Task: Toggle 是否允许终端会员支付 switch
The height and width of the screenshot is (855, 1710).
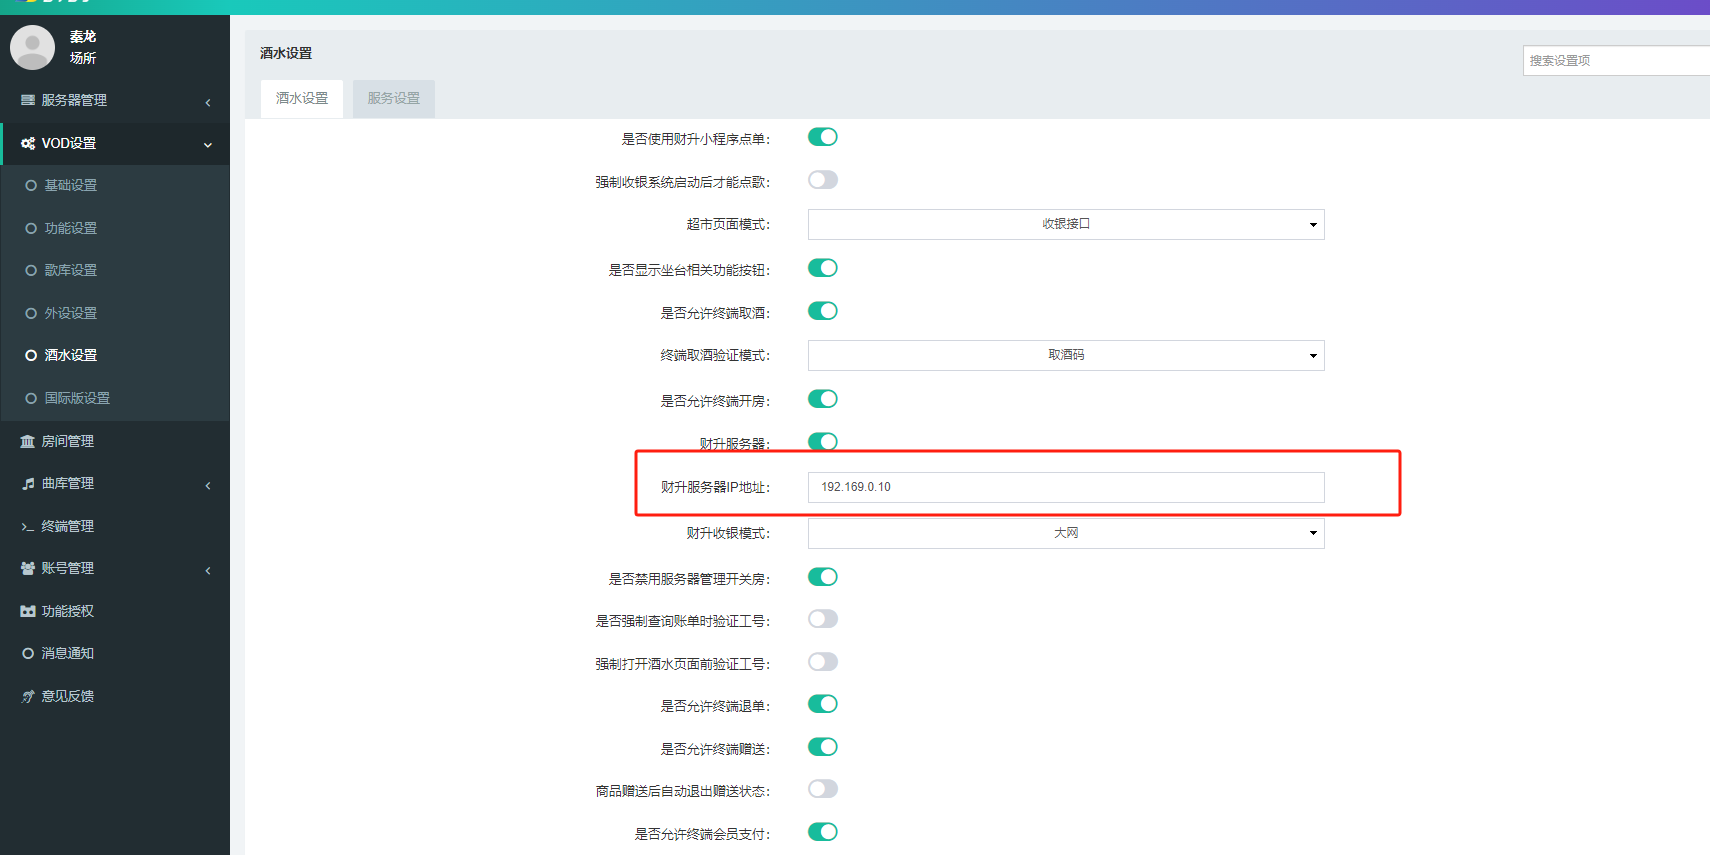Action: point(823,832)
